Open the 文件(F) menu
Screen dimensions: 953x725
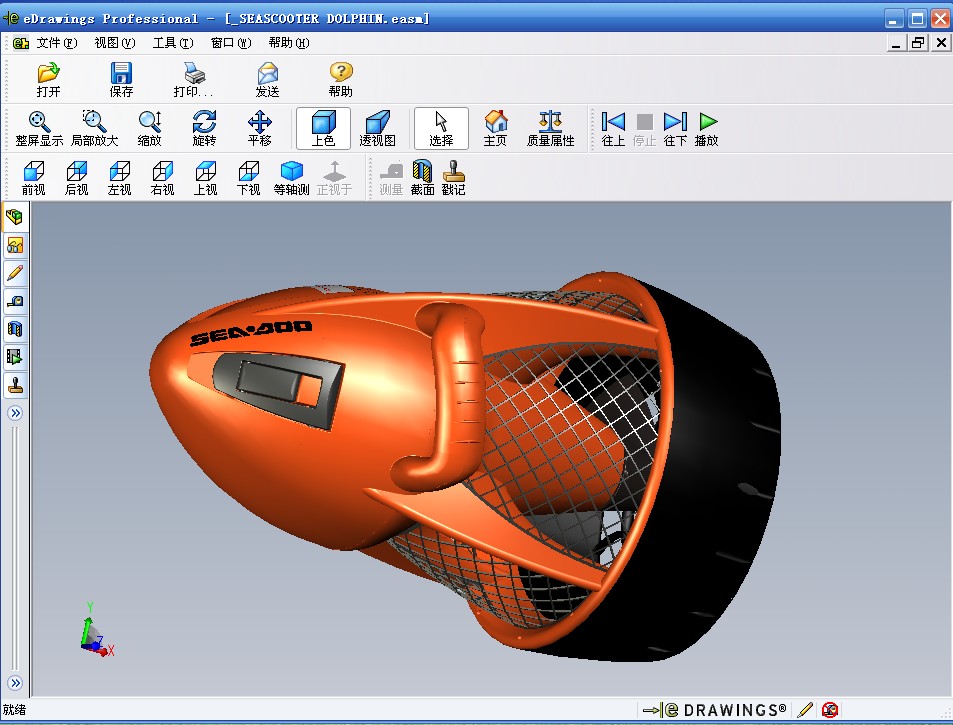[57, 43]
